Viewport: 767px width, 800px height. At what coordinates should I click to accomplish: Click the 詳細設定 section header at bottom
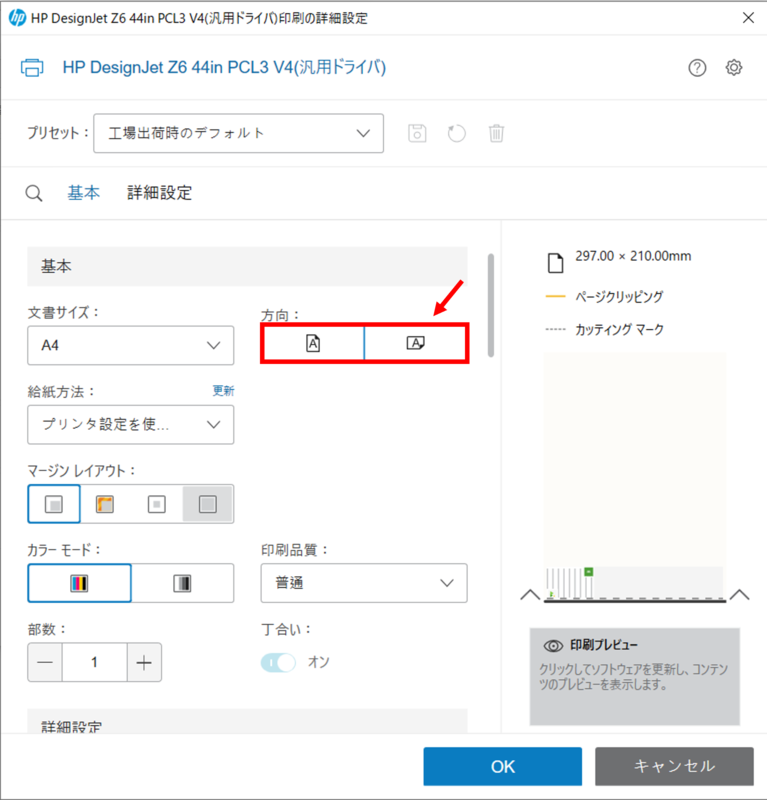click(248, 722)
